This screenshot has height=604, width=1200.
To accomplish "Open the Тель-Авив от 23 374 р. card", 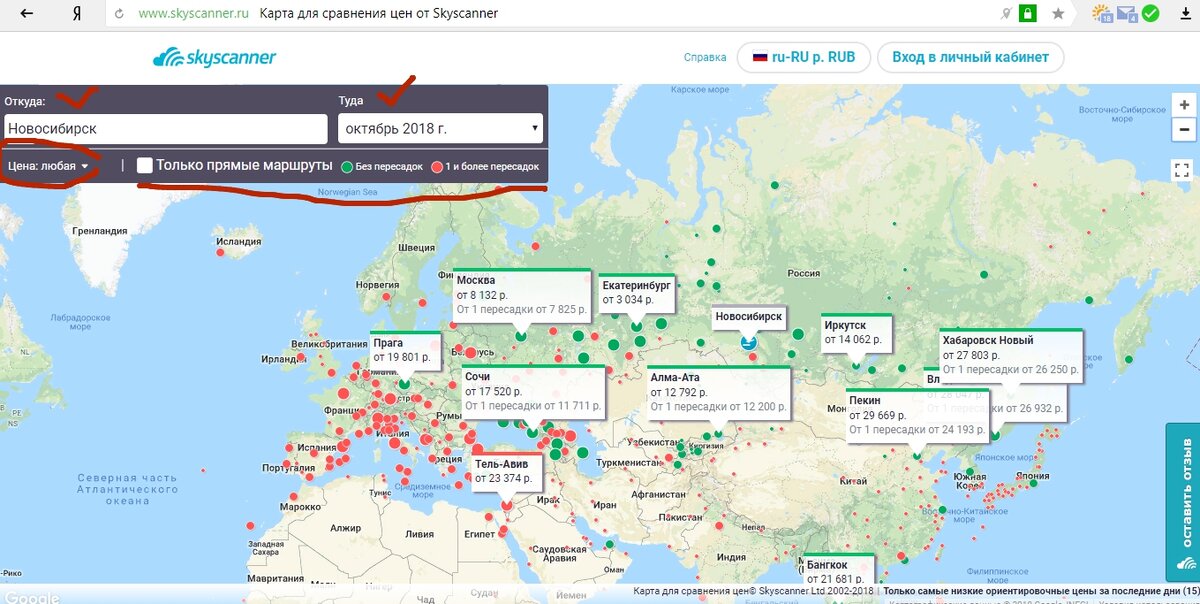I will click(507, 471).
